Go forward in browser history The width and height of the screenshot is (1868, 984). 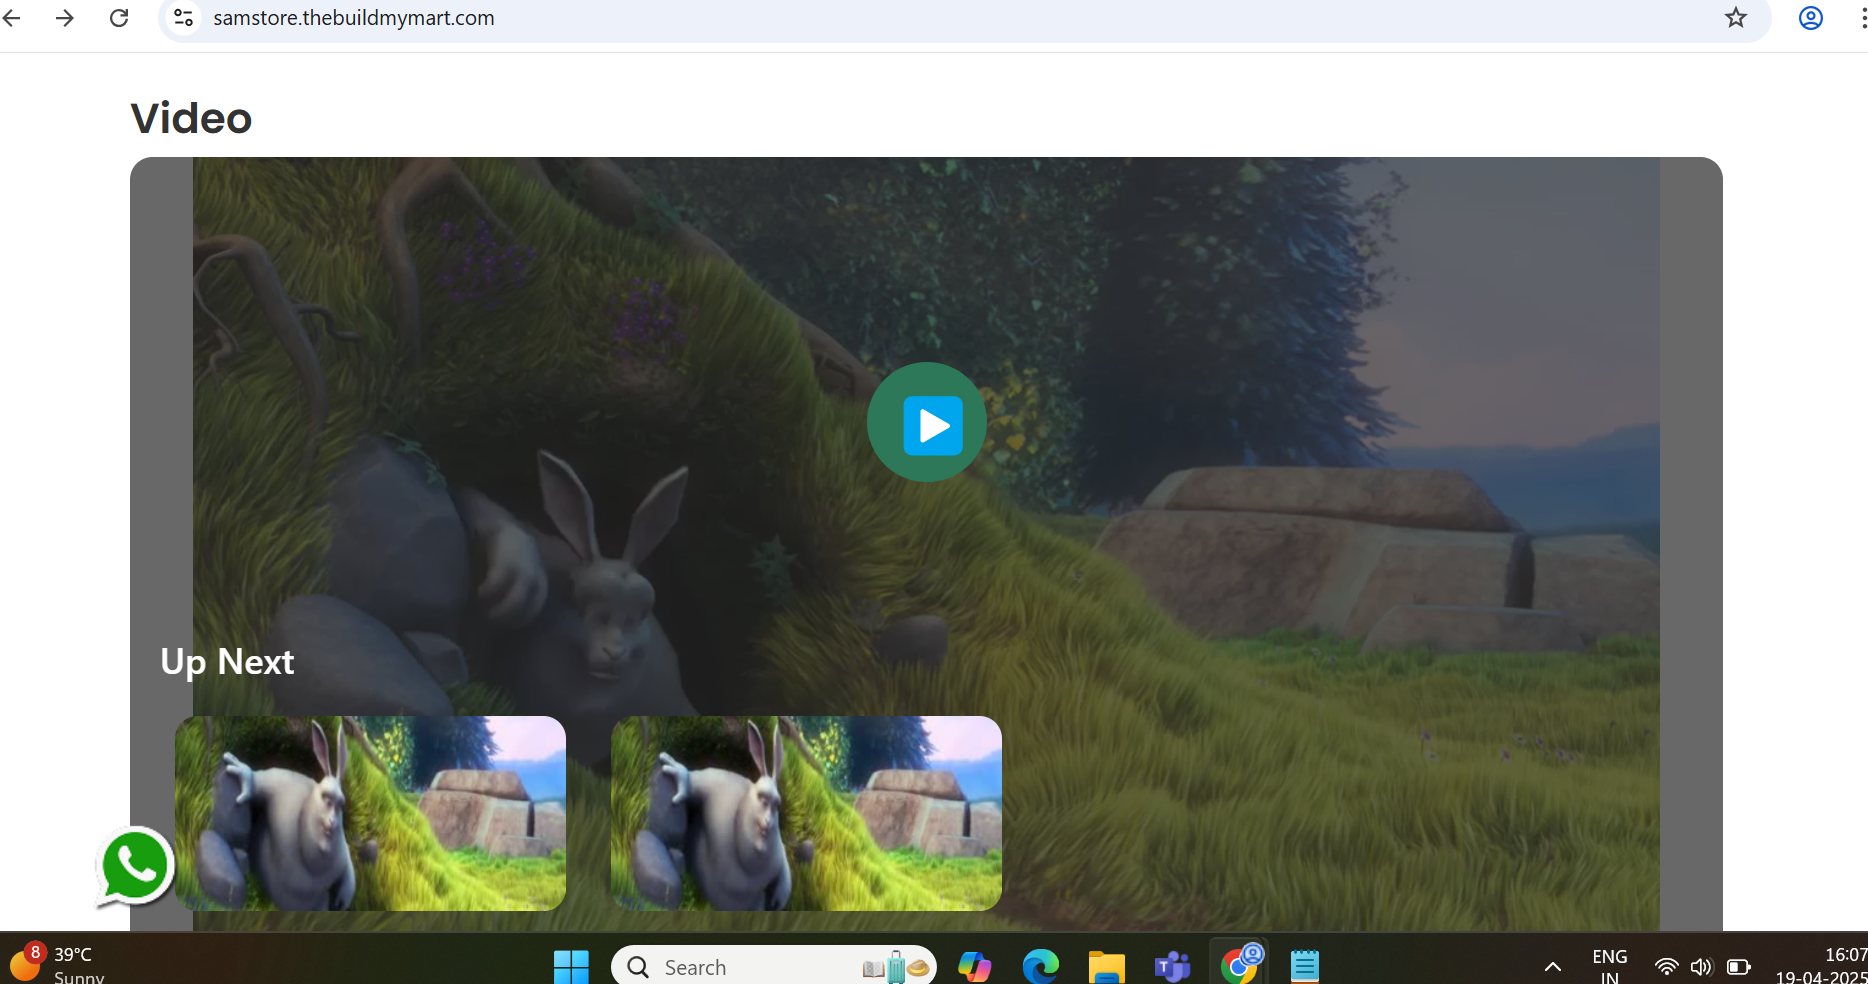tap(65, 18)
